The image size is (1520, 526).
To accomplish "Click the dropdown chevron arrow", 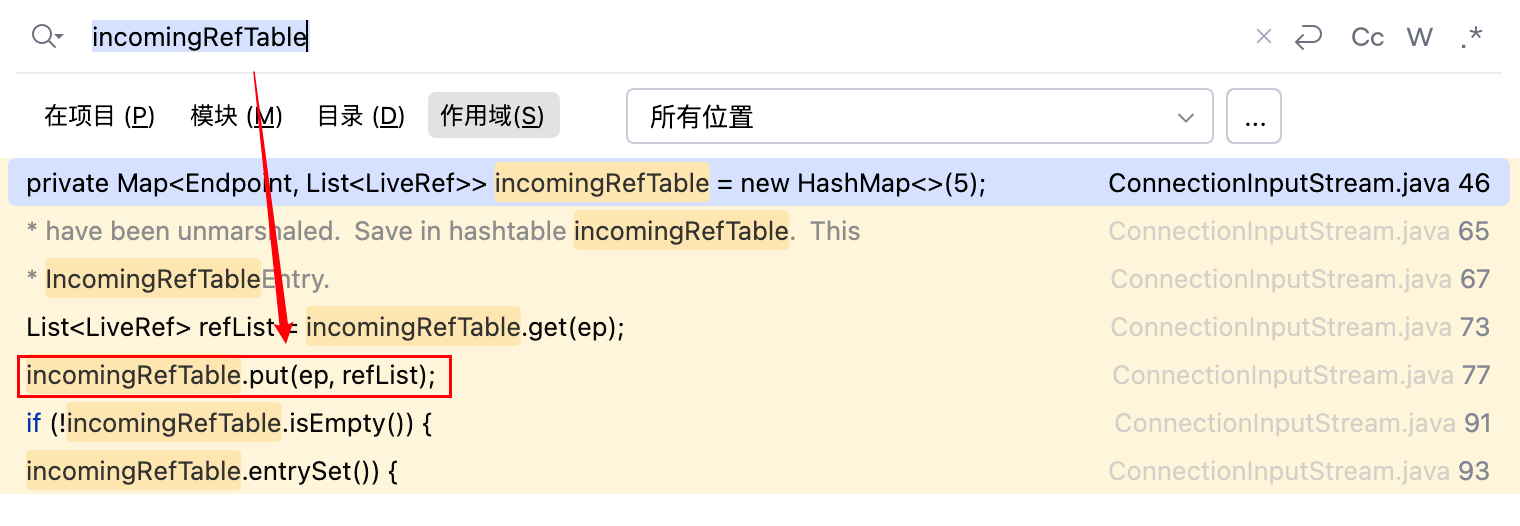I will tap(1186, 117).
